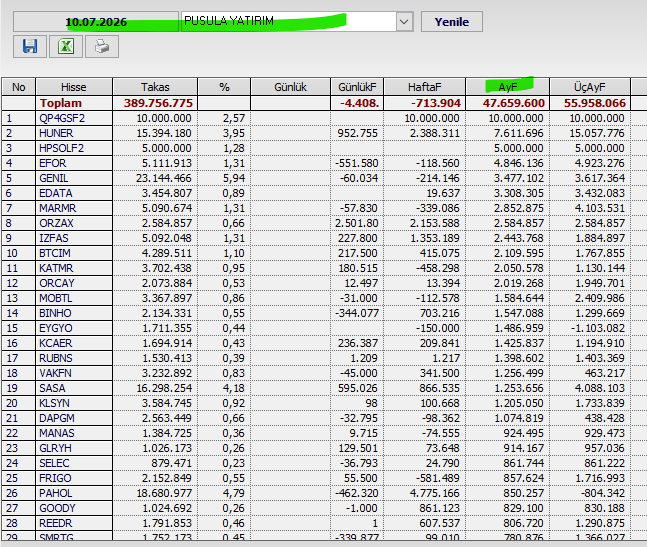Viewport: 647px width, 547px height.
Task: Click PAHOL HaftaF value 4.775.166
Action: [x=434, y=493]
